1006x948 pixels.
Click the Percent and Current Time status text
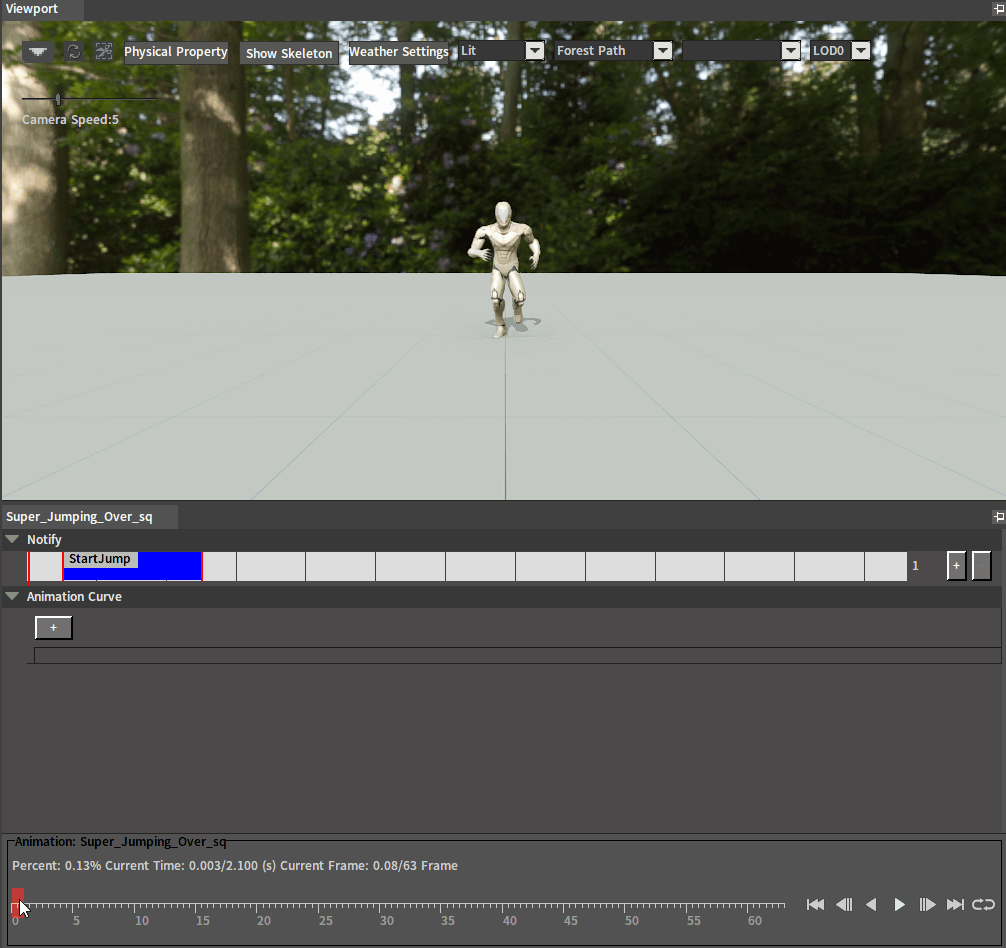point(235,866)
